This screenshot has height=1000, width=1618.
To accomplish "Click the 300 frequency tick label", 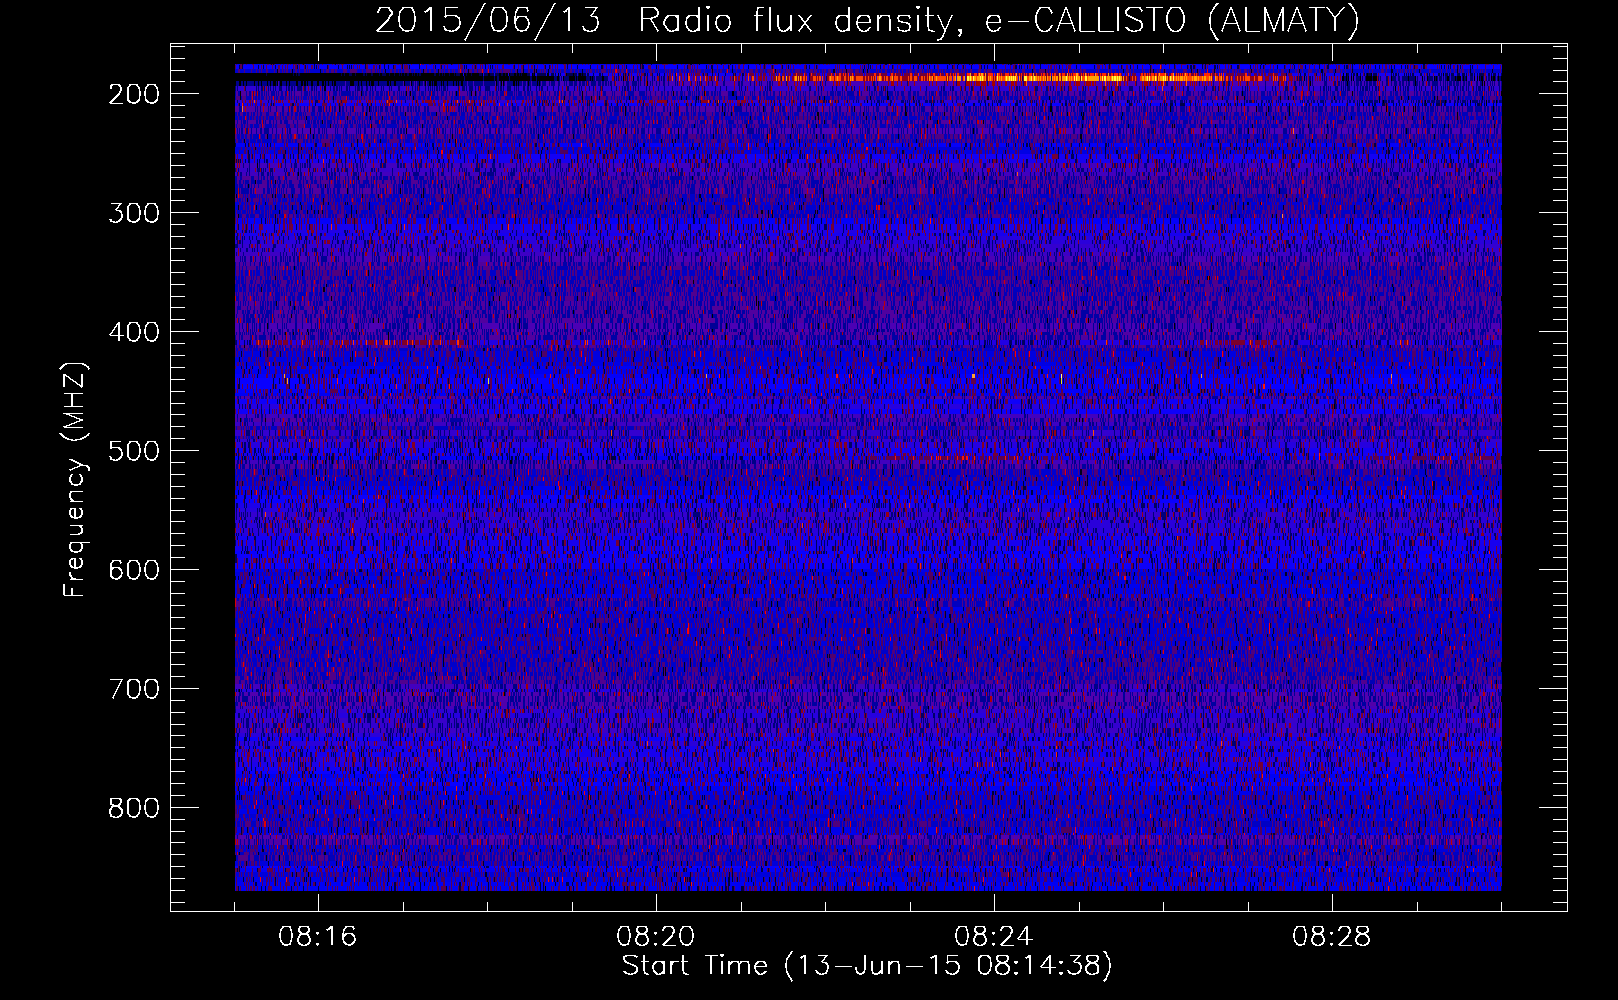I will [133, 213].
